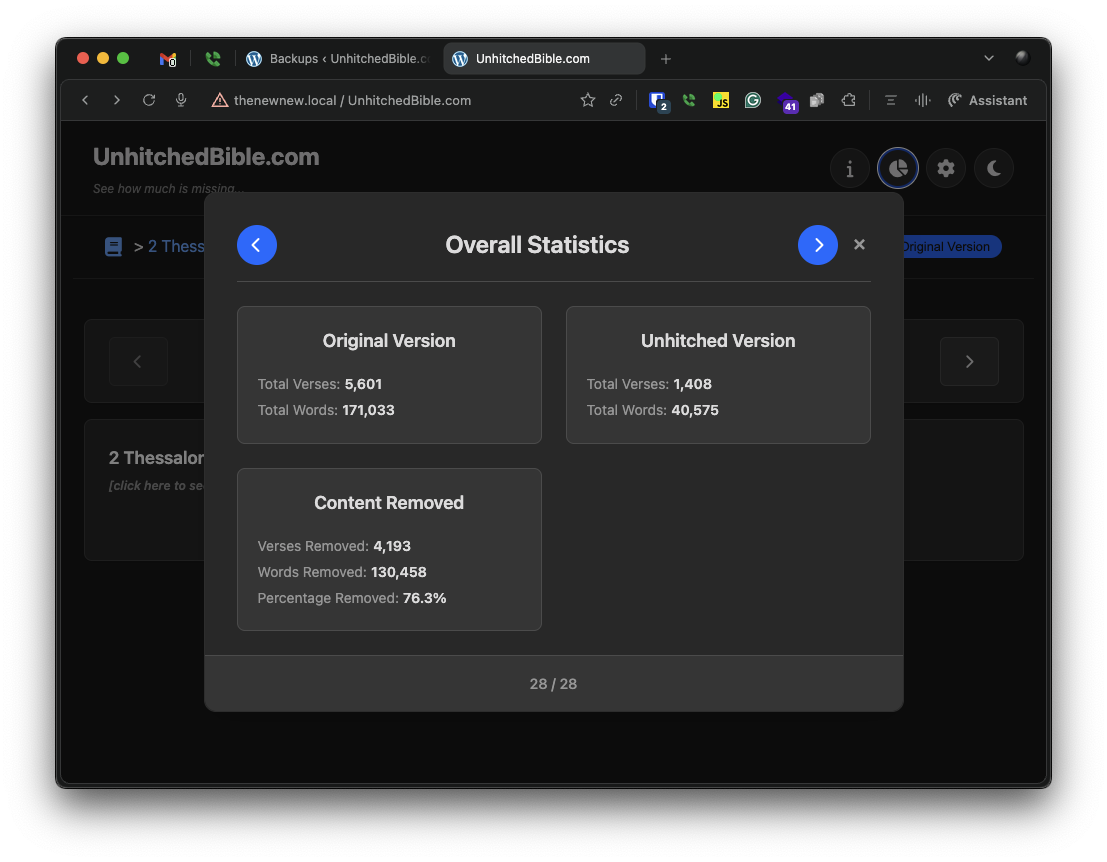Click the book icon in breadcrumb
The image size is (1107, 862).
point(113,246)
